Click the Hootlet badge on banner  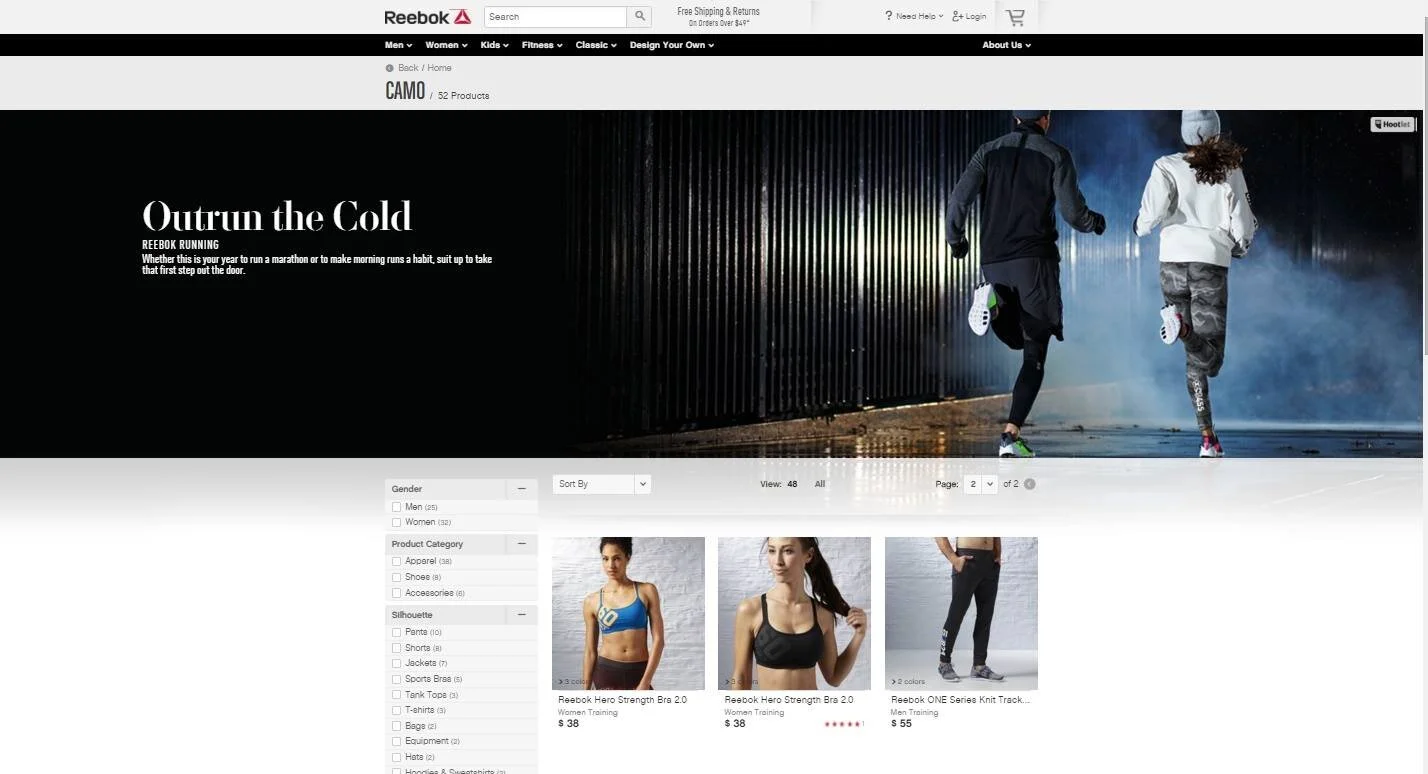[x=1392, y=124]
